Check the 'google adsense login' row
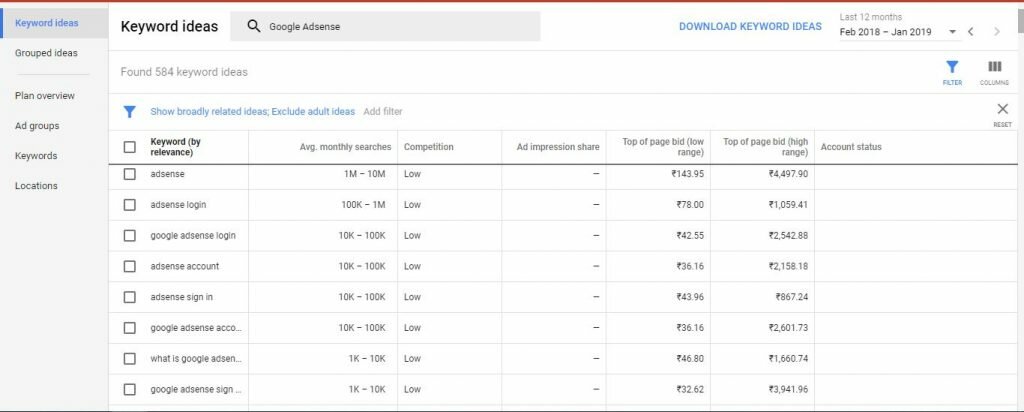Viewport: 1024px width, 412px height. pos(129,236)
